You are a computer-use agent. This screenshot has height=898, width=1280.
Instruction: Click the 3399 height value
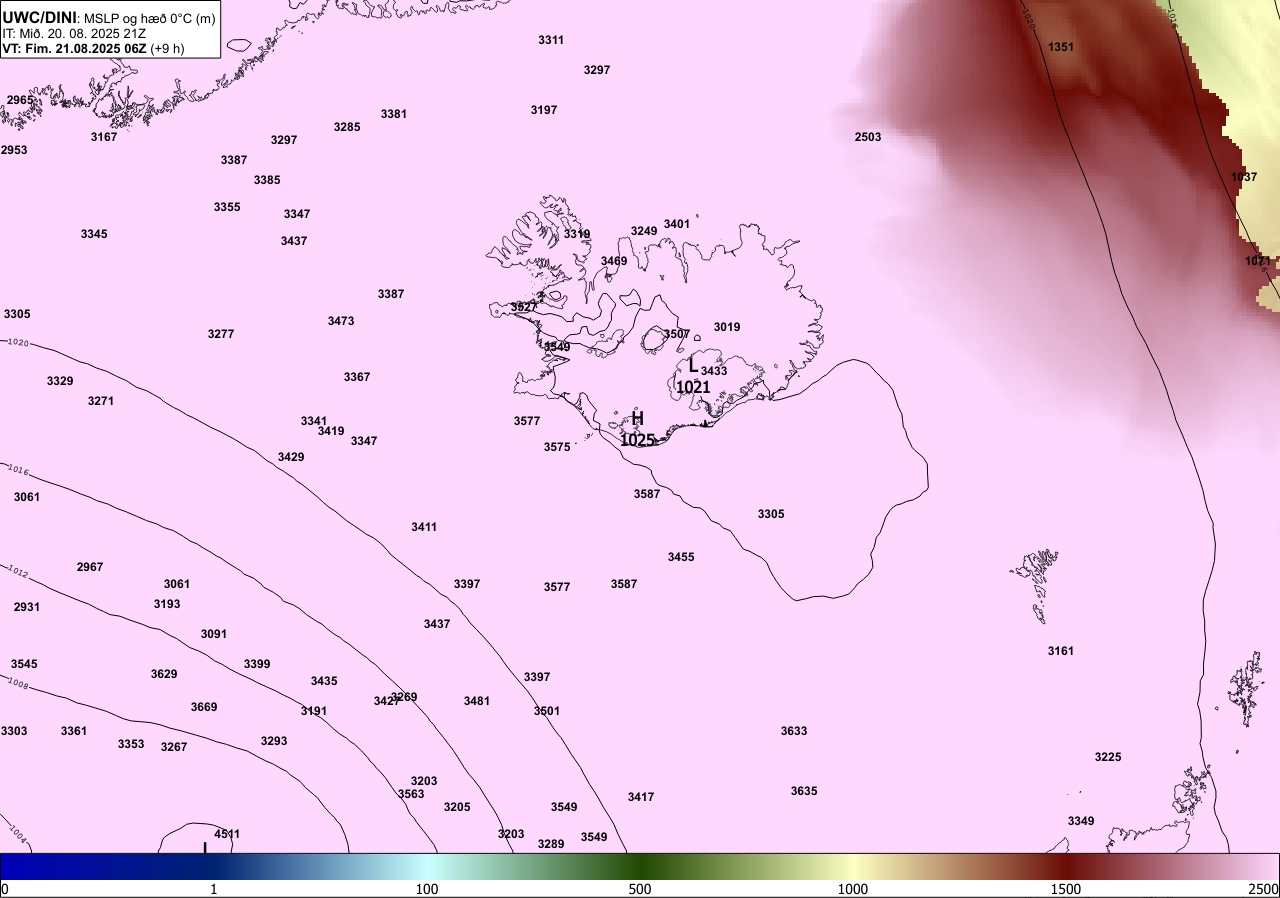tap(257, 664)
